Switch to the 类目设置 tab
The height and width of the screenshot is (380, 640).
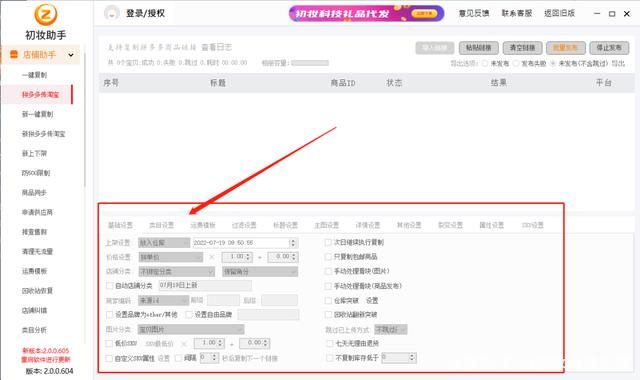[x=162, y=225]
